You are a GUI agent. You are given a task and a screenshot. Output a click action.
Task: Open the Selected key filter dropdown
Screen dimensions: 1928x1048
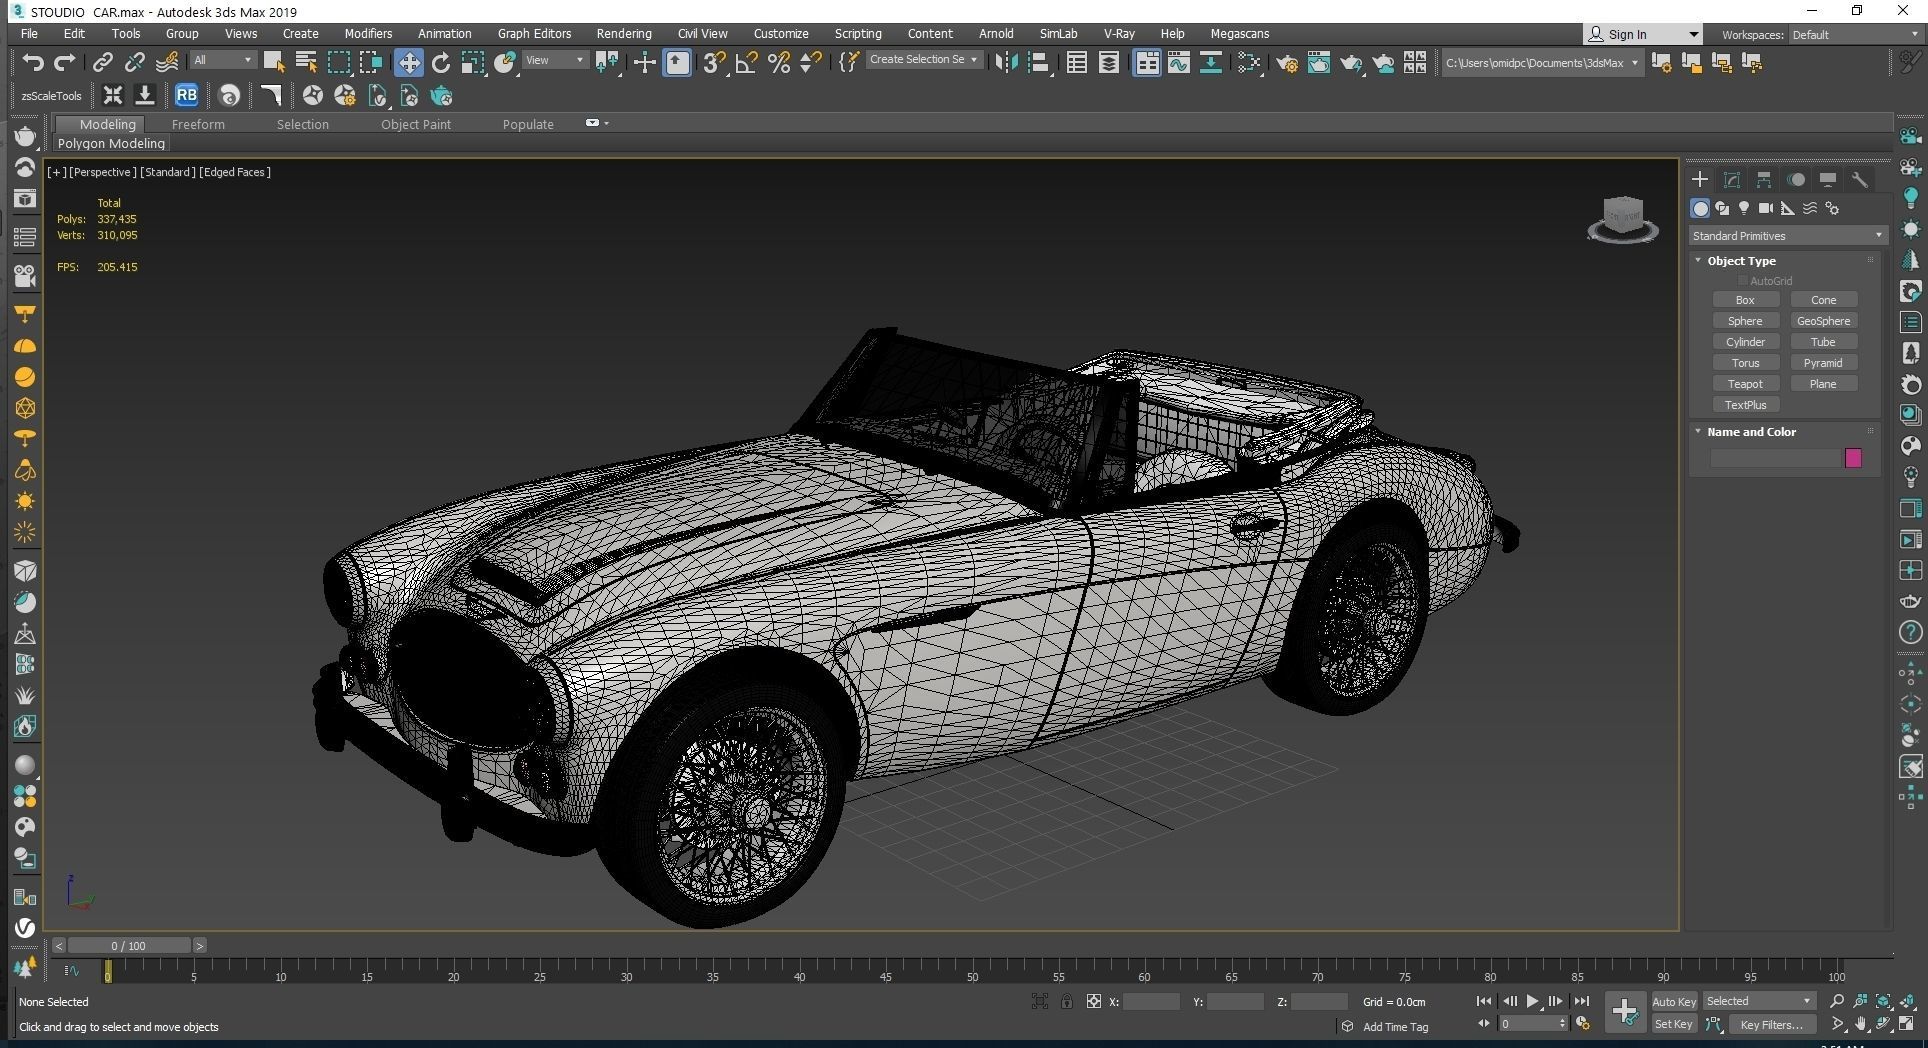(x=1759, y=1001)
